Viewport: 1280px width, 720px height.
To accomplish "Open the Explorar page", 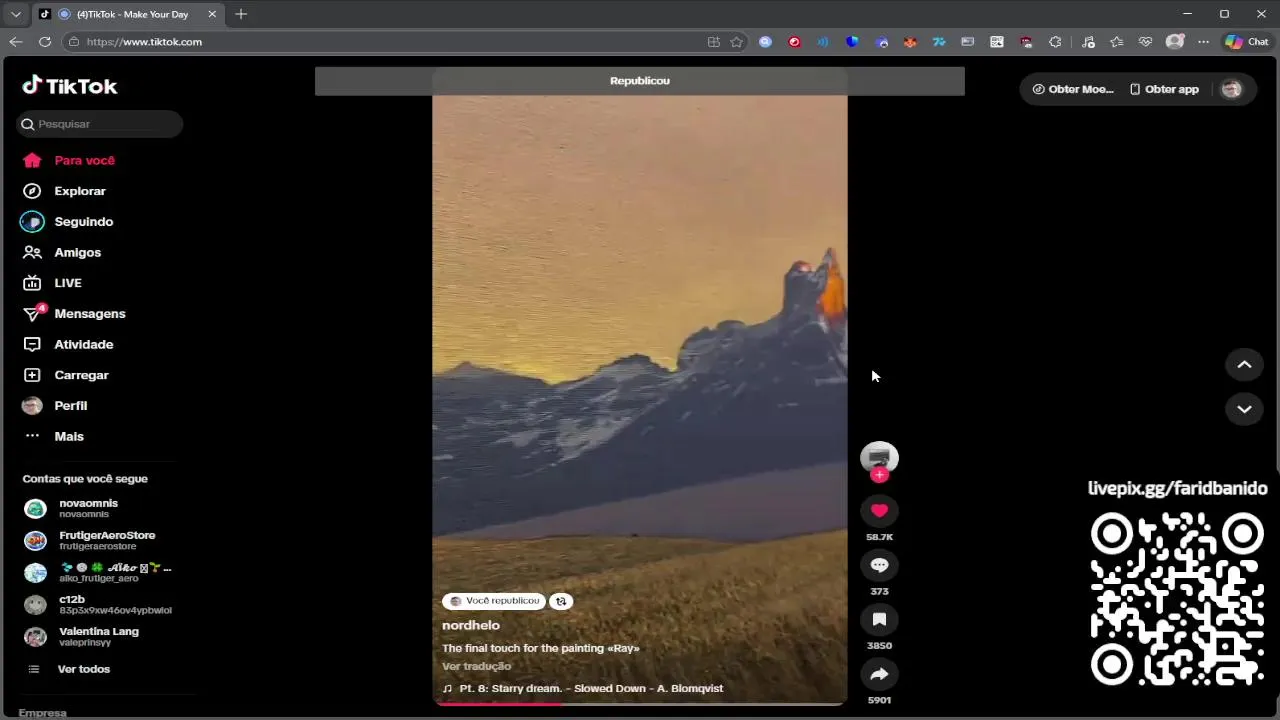I will point(65,191).
